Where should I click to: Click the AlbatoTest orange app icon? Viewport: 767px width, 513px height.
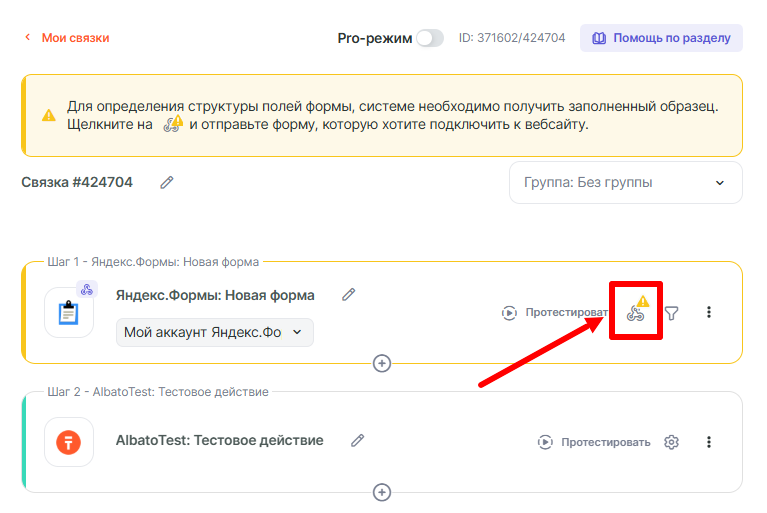[x=69, y=442]
